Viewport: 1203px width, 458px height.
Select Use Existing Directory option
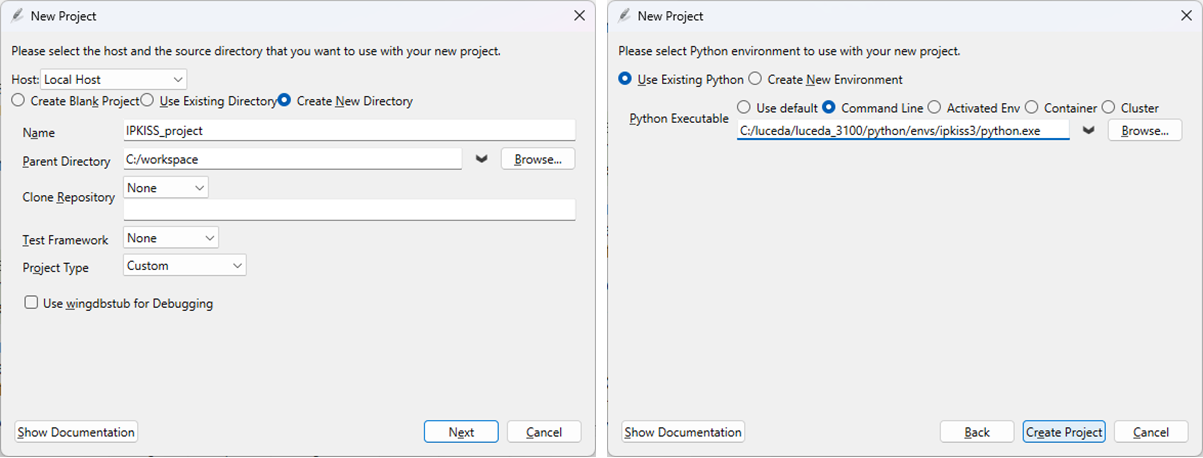point(147,101)
